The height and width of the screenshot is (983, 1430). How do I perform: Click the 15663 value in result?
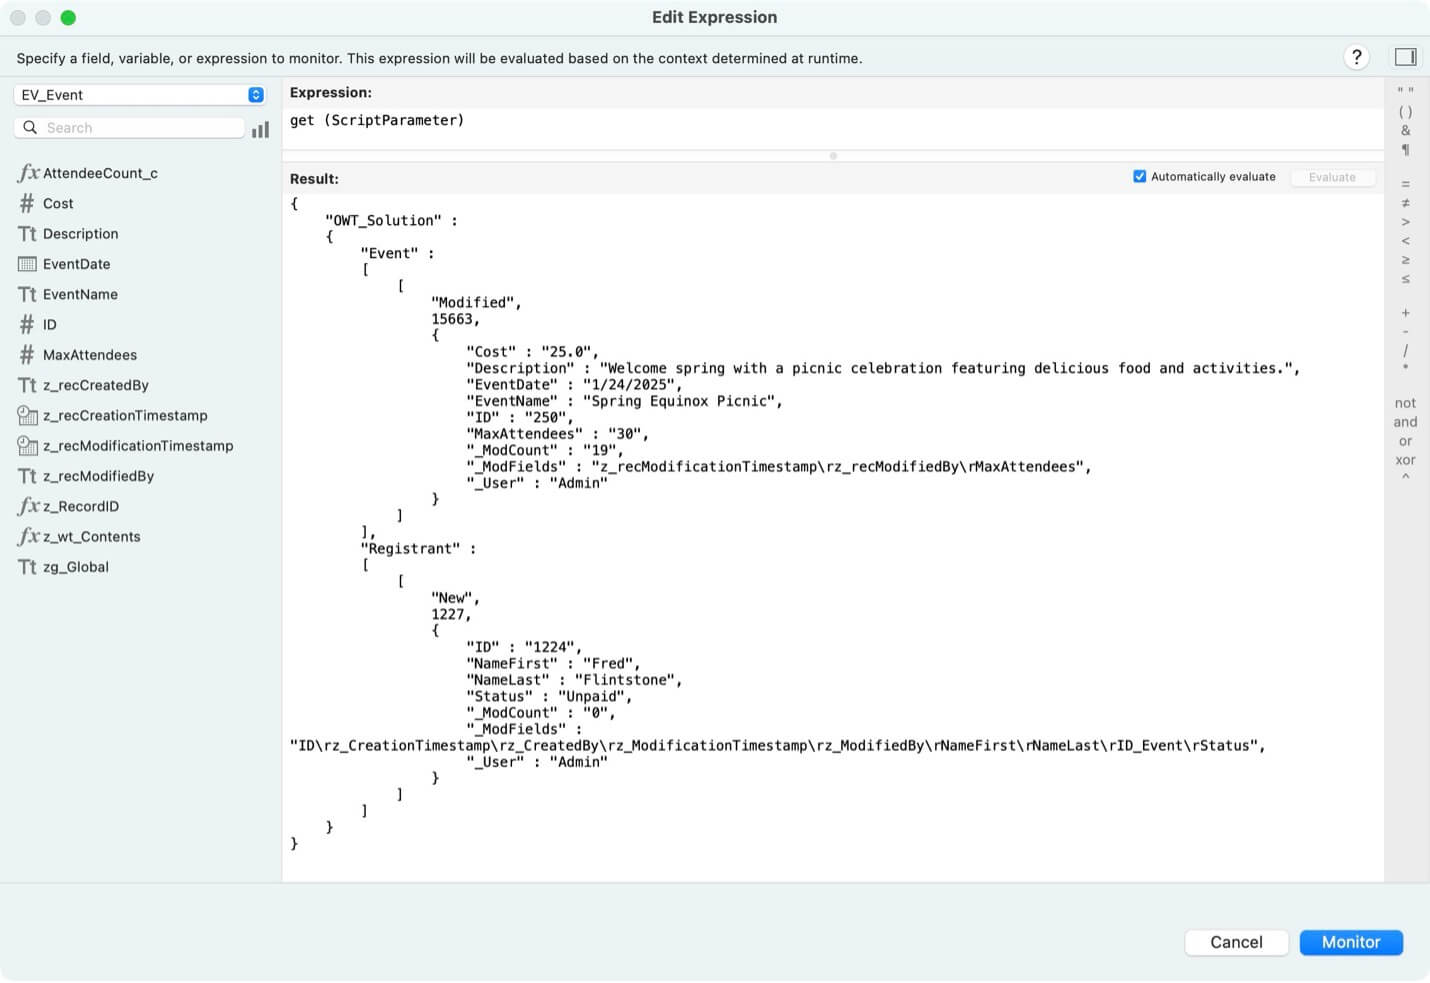(452, 319)
